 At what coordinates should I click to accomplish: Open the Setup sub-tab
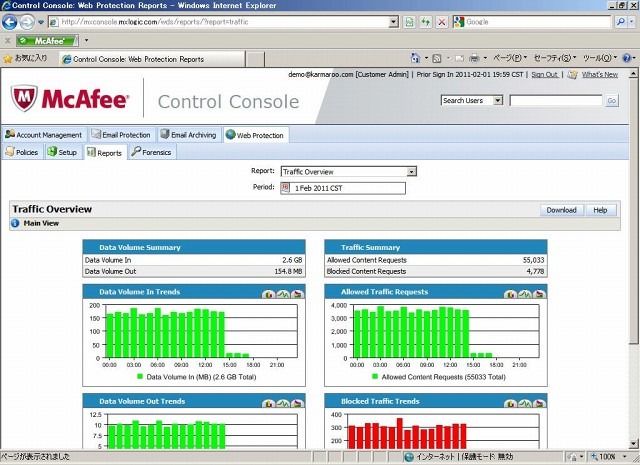pyautogui.click(x=62, y=152)
